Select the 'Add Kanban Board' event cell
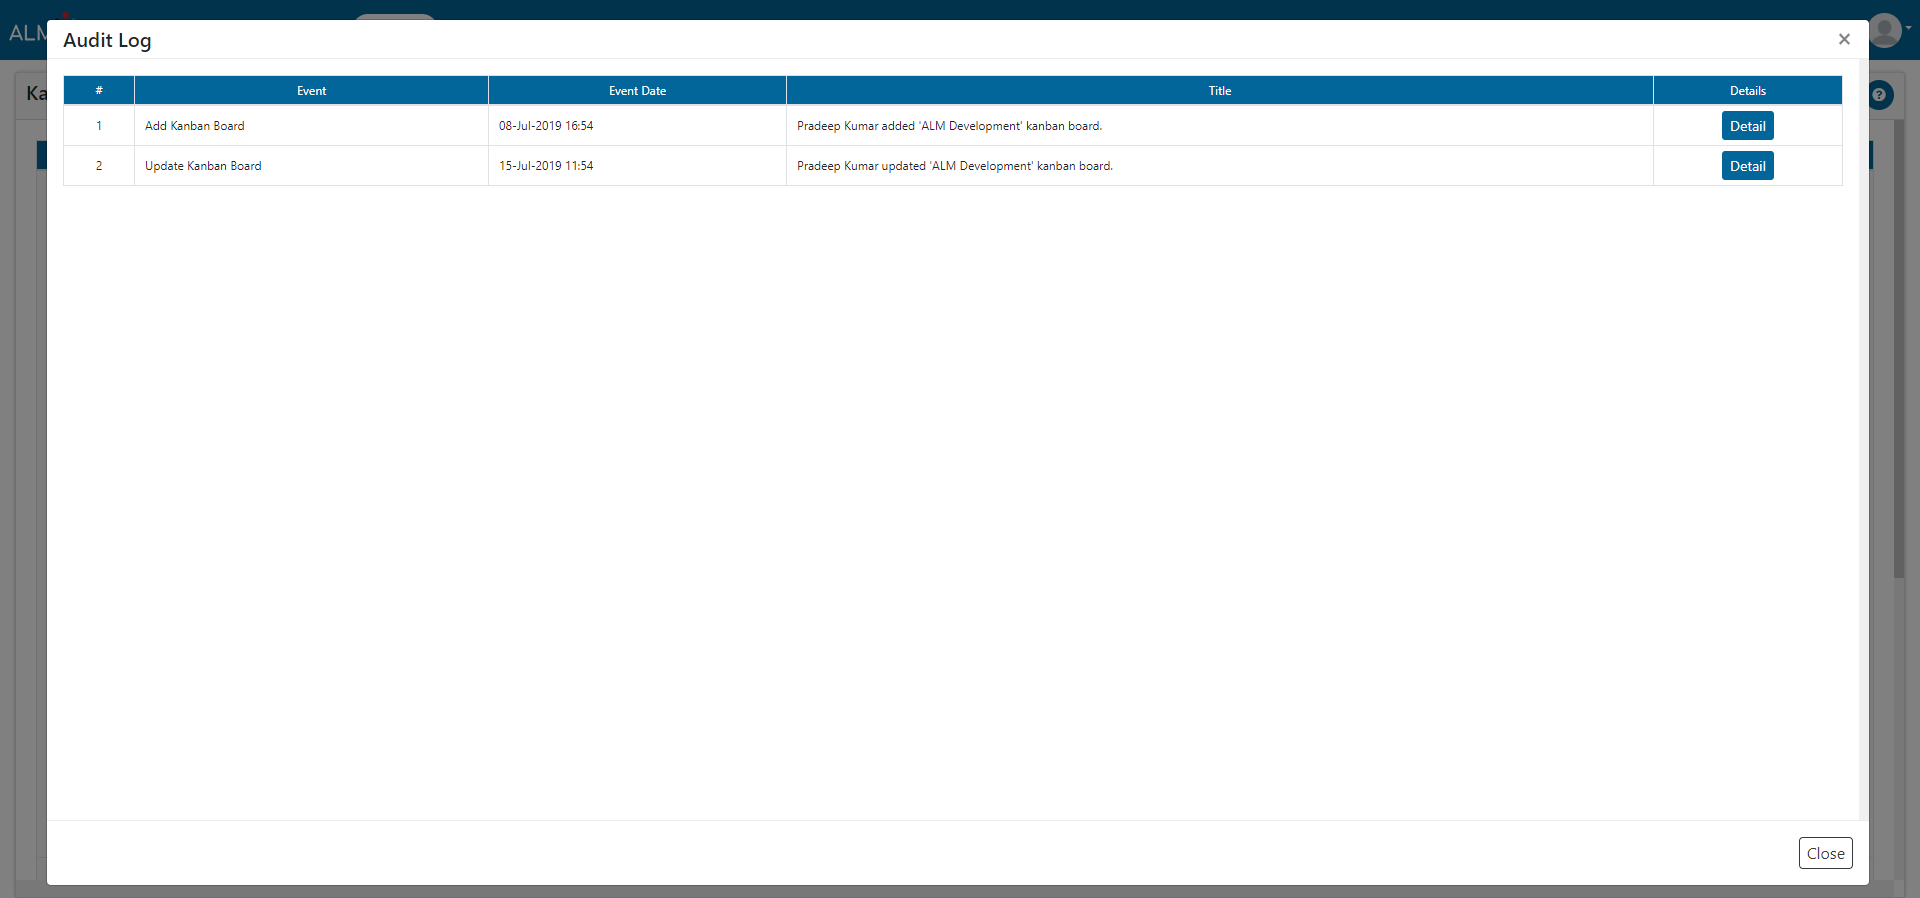This screenshot has height=898, width=1920. click(x=311, y=126)
